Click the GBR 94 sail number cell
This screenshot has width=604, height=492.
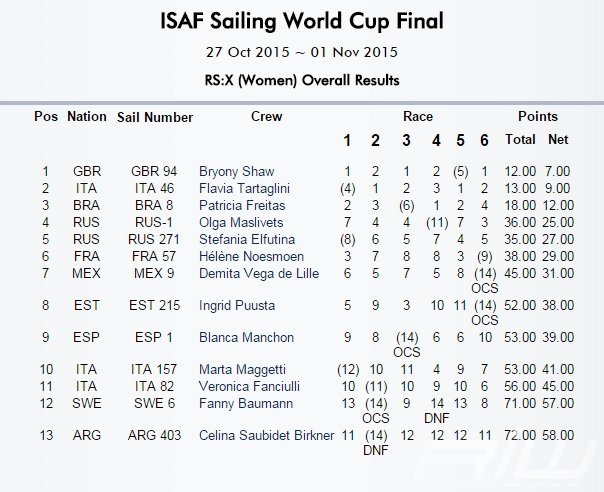(x=154, y=171)
